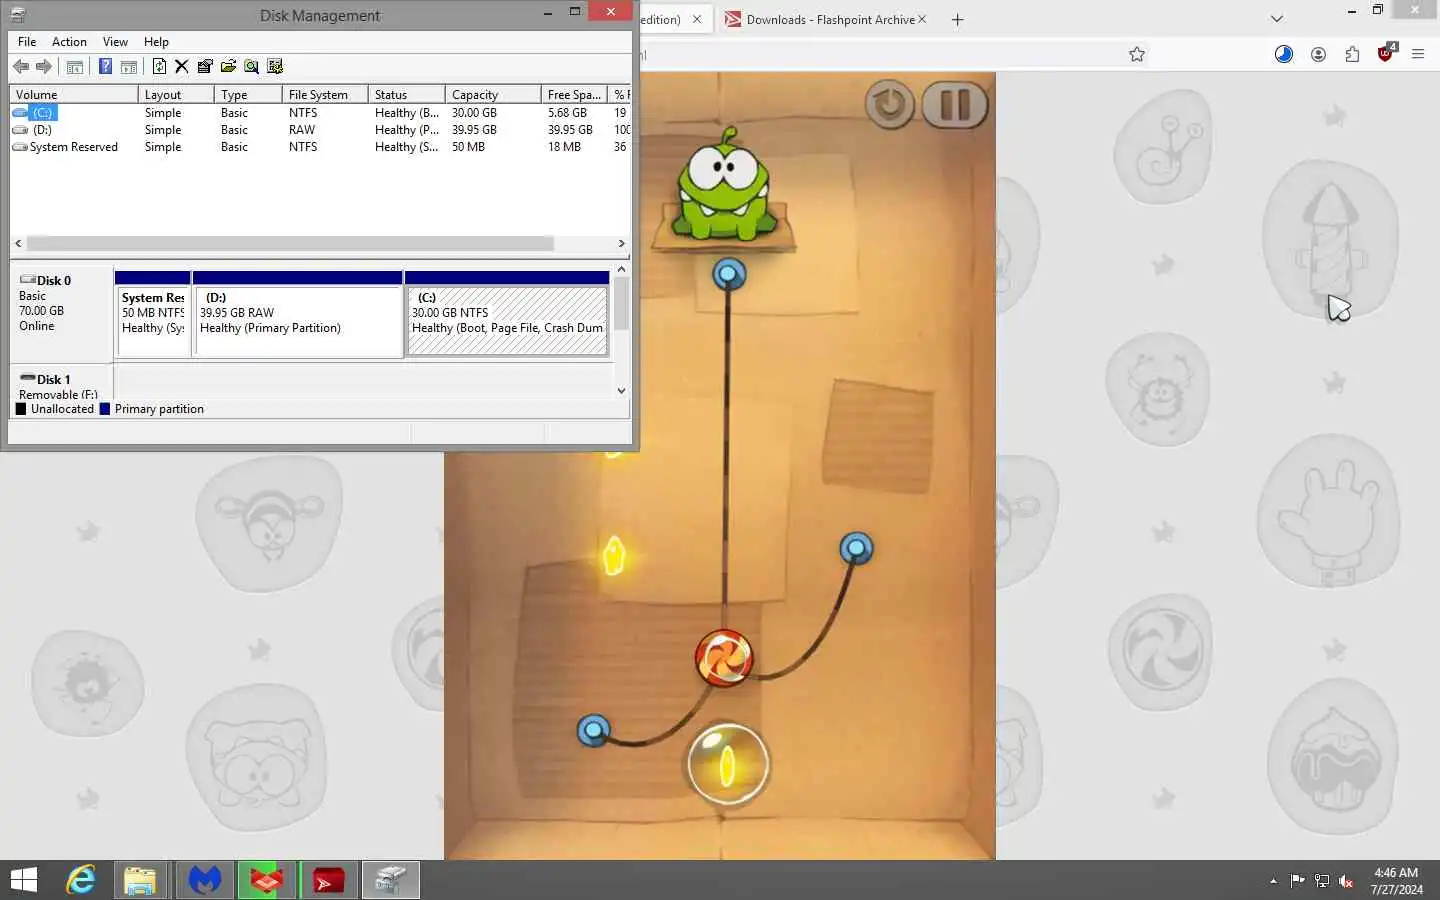Image resolution: width=1440 pixels, height=900 pixels.
Task: Sort by the Free Space column header
Action: pos(574,94)
